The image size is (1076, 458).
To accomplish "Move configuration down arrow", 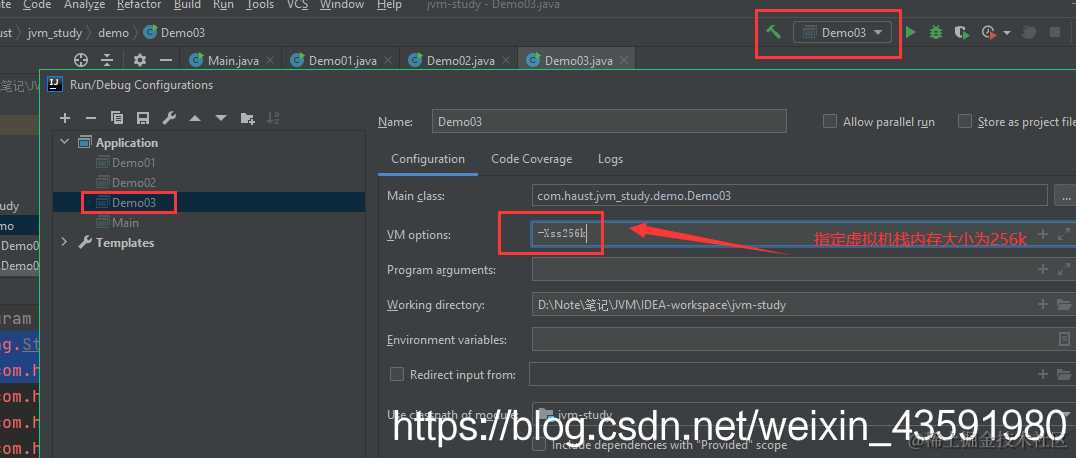I will pyautogui.click(x=221, y=118).
